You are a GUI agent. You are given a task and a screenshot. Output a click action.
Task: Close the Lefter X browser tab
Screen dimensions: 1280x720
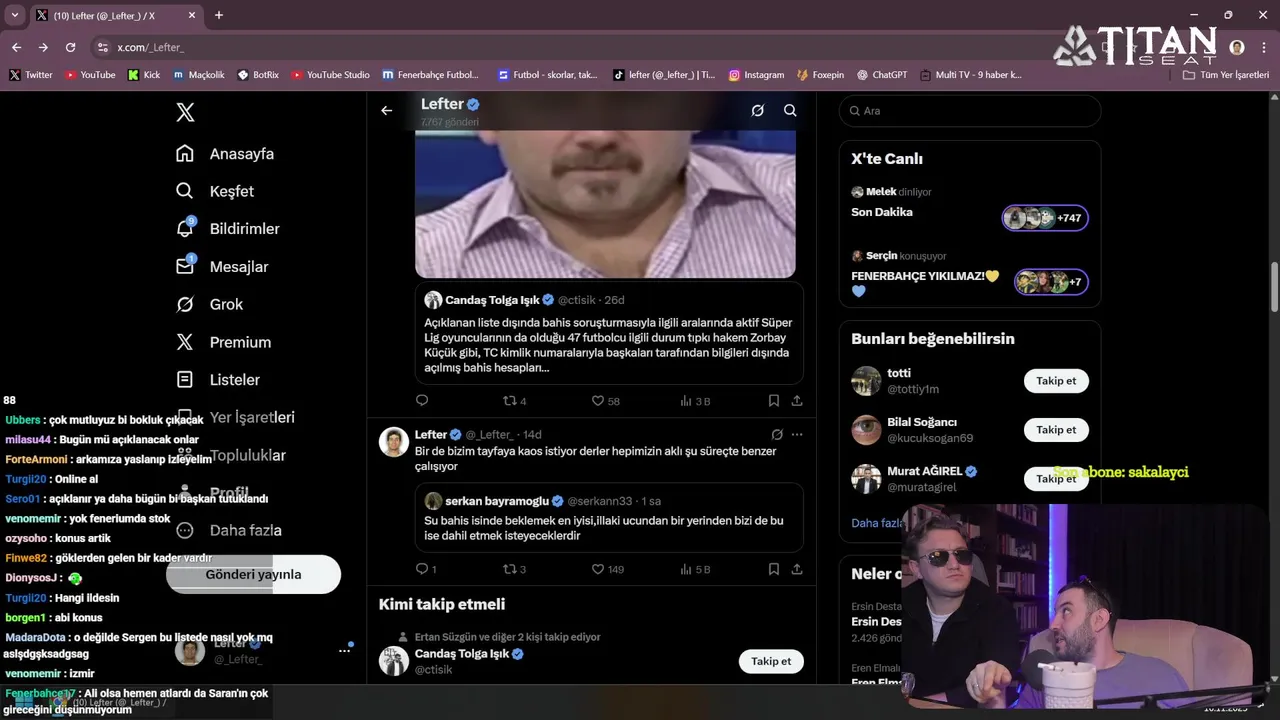(x=190, y=15)
